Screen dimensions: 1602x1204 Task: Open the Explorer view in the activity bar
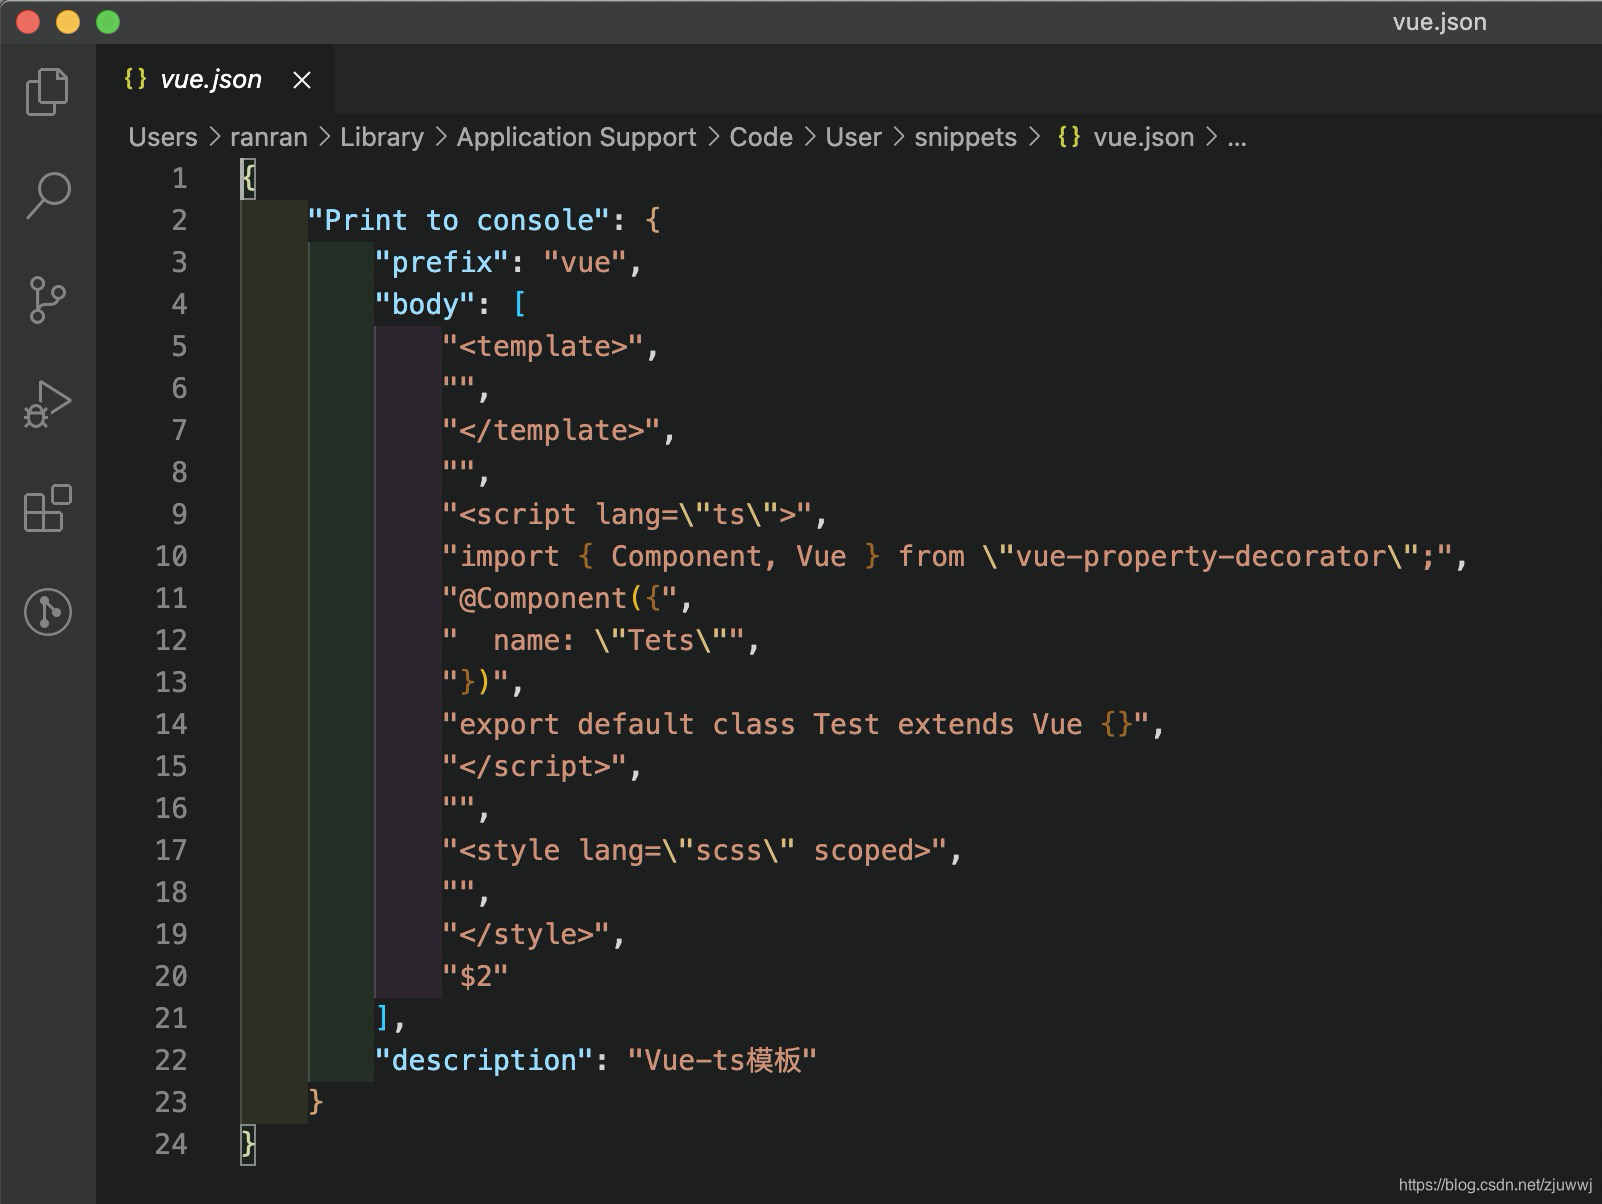point(47,91)
